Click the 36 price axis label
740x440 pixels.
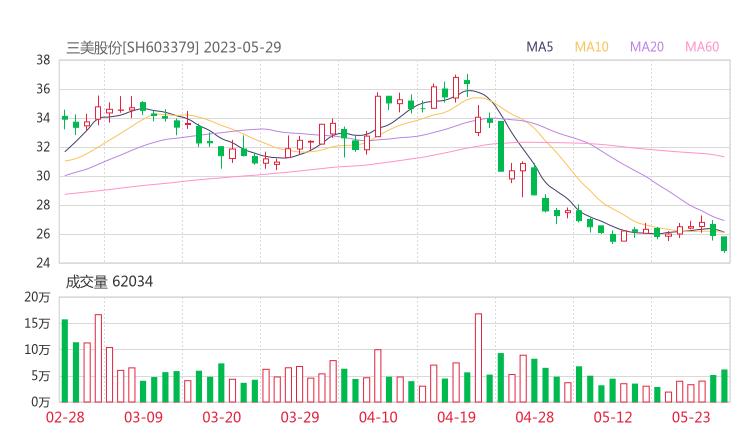tap(43, 89)
